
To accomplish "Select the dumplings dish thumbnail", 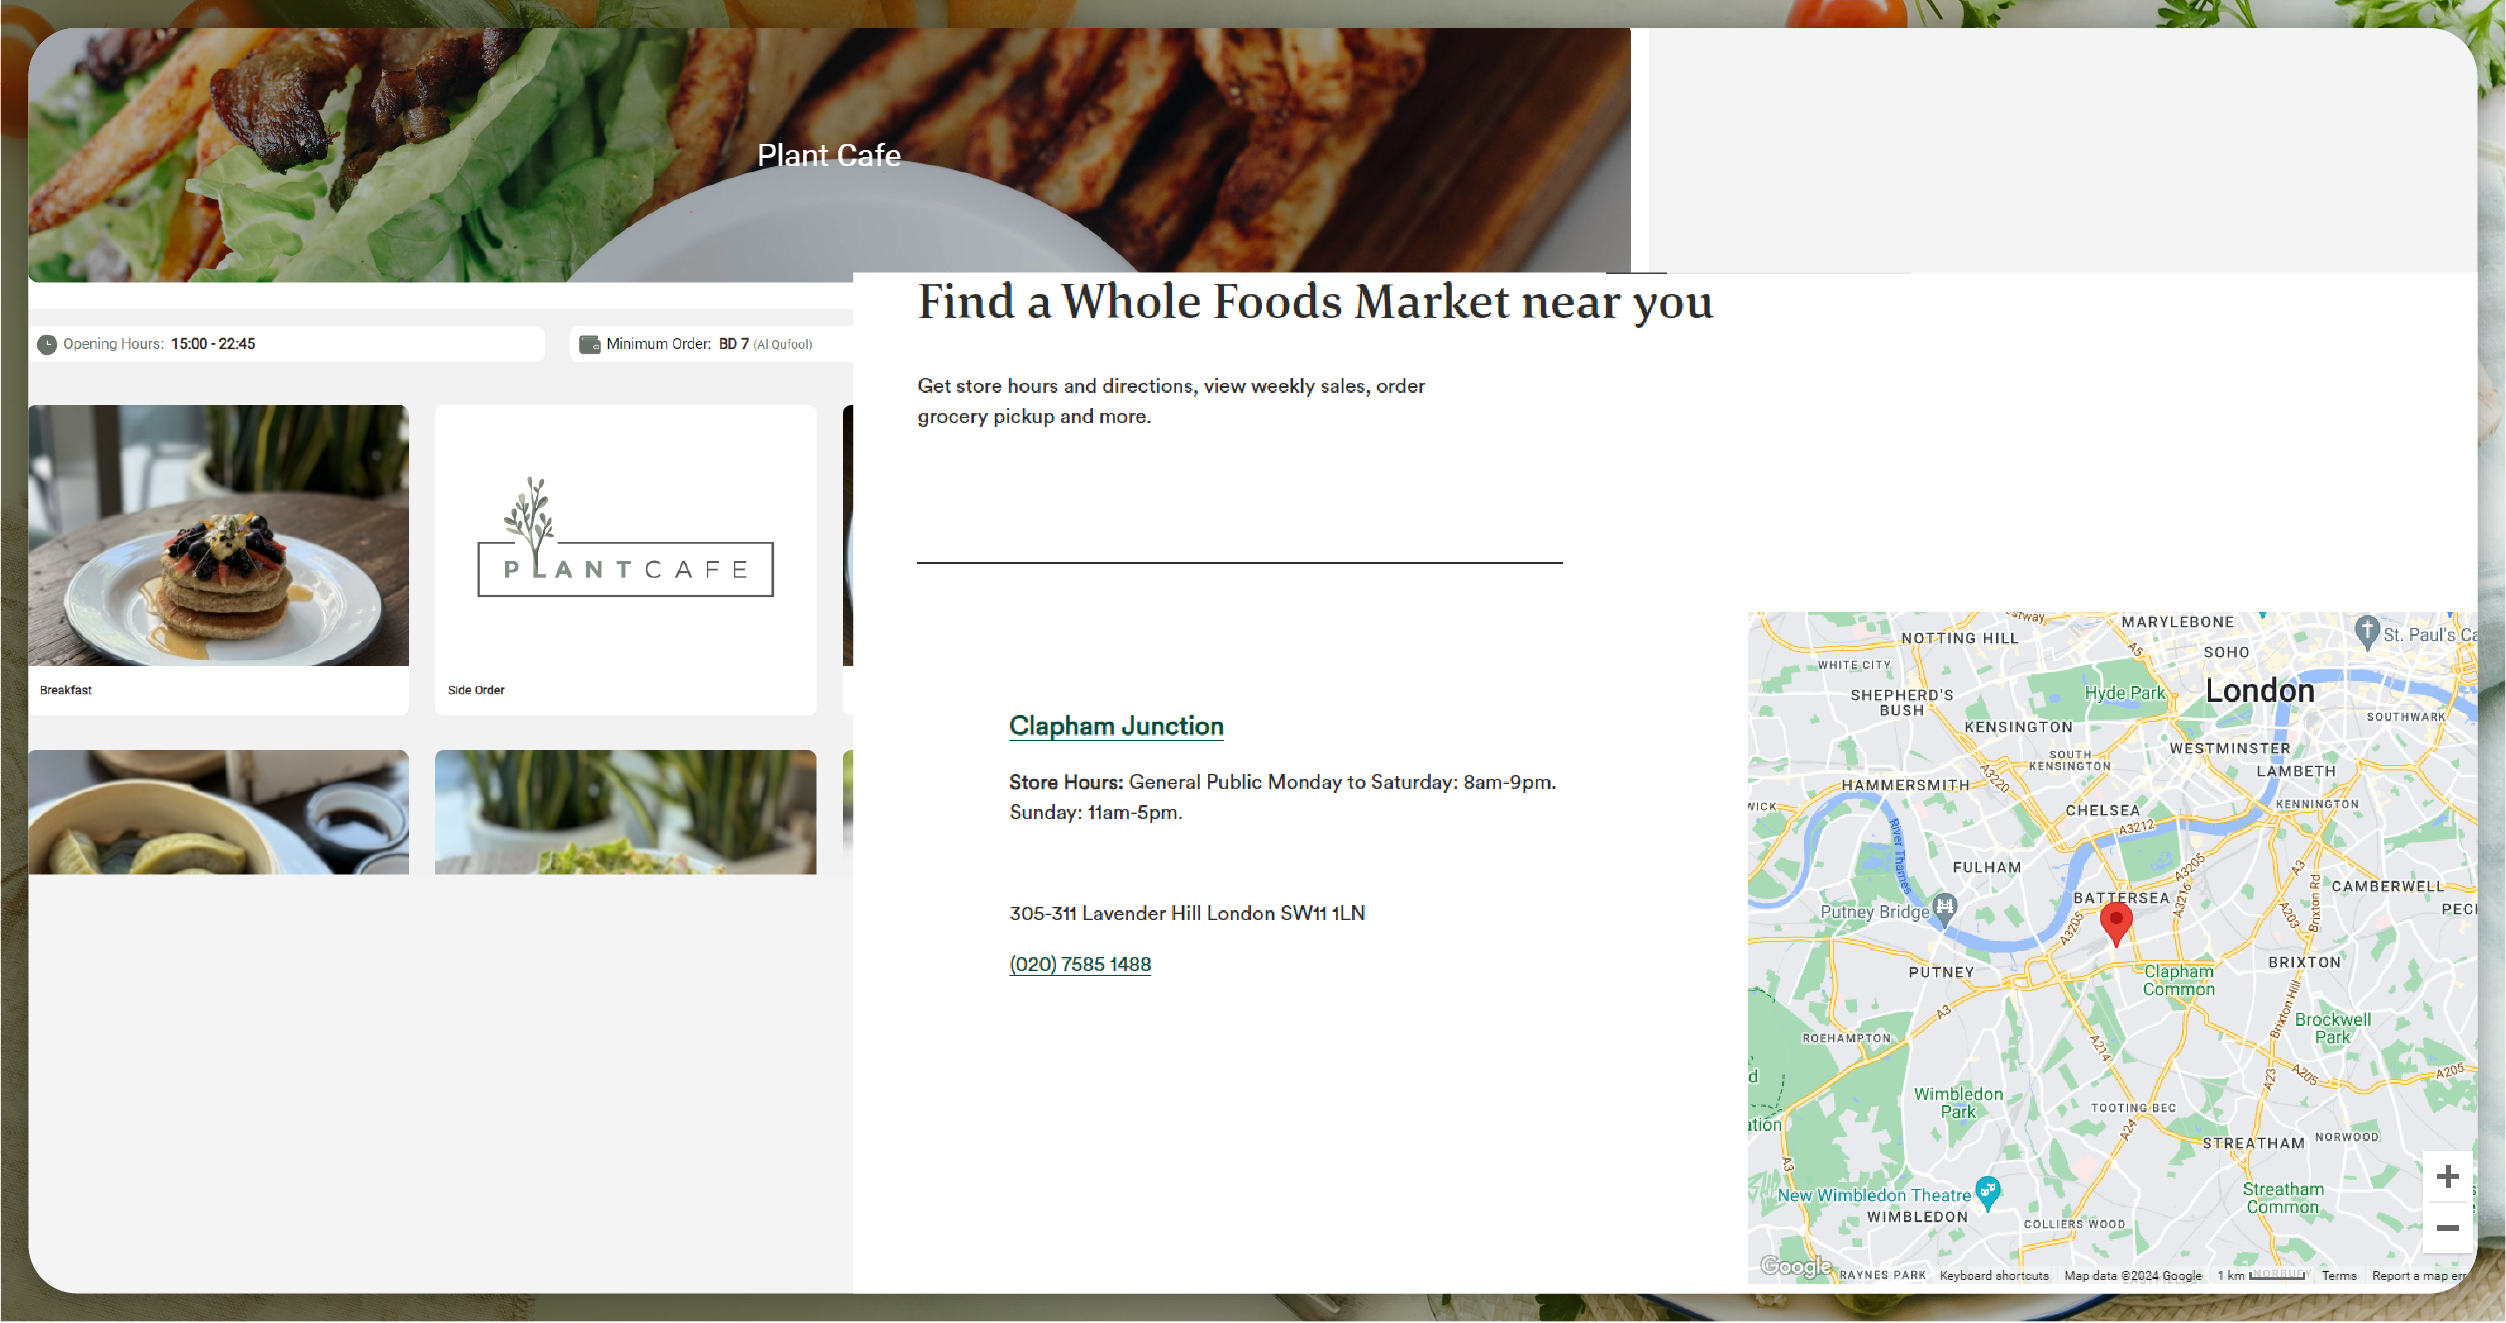I will [219, 812].
